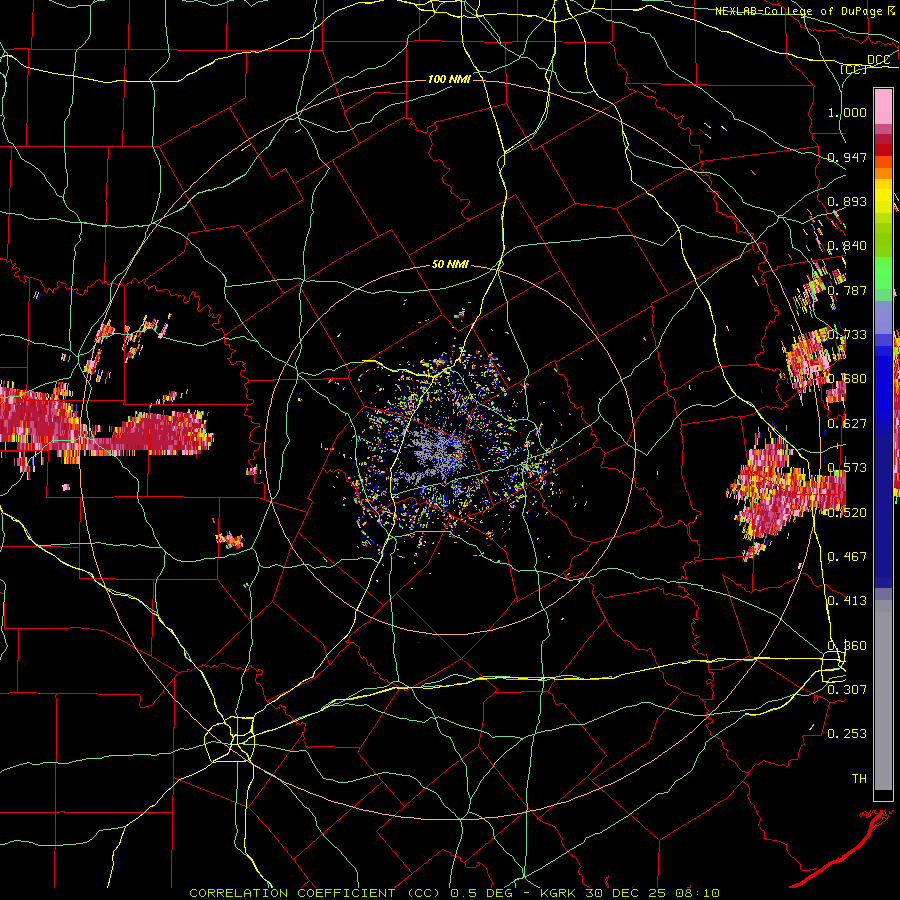Select the 1.000 value on the color scale
Image resolution: width=900 pixels, height=900 pixels.
[x=847, y=112]
